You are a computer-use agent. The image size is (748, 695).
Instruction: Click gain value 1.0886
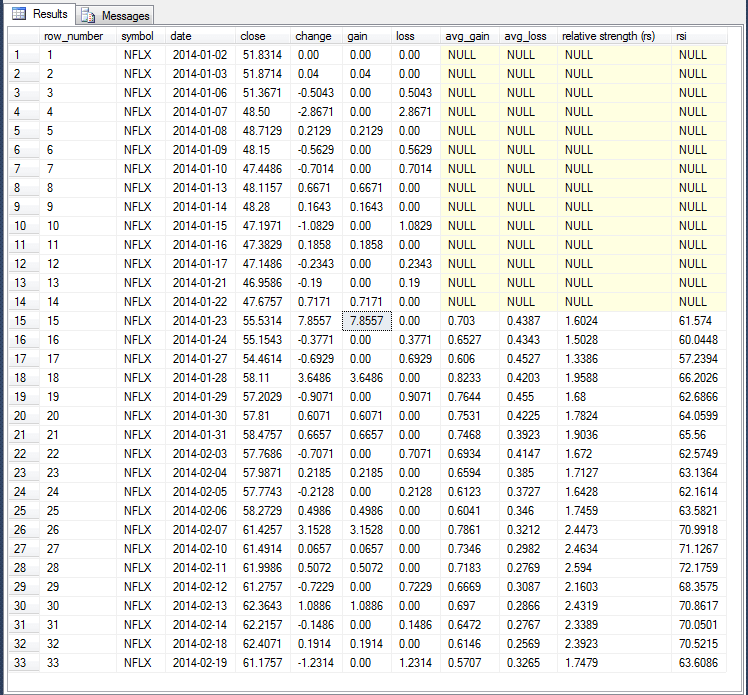(x=367, y=606)
